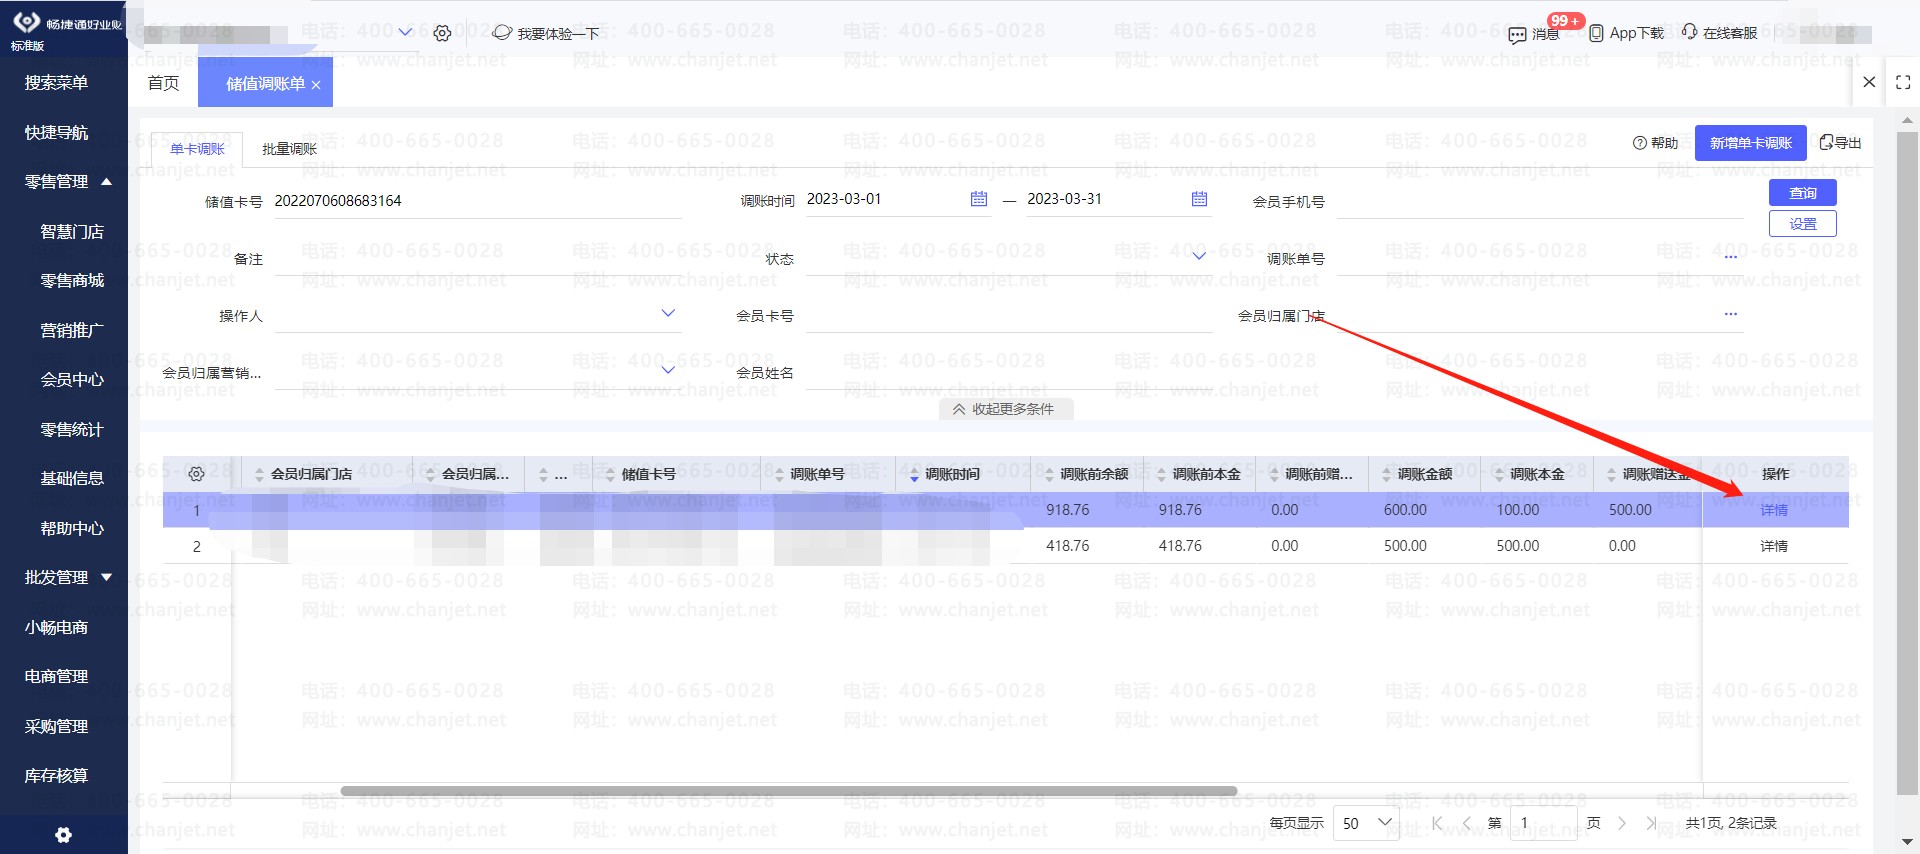Image resolution: width=1920 pixels, height=854 pixels.
Task: Click the 备注 input field
Action: pyautogui.click(x=477, y=258)
